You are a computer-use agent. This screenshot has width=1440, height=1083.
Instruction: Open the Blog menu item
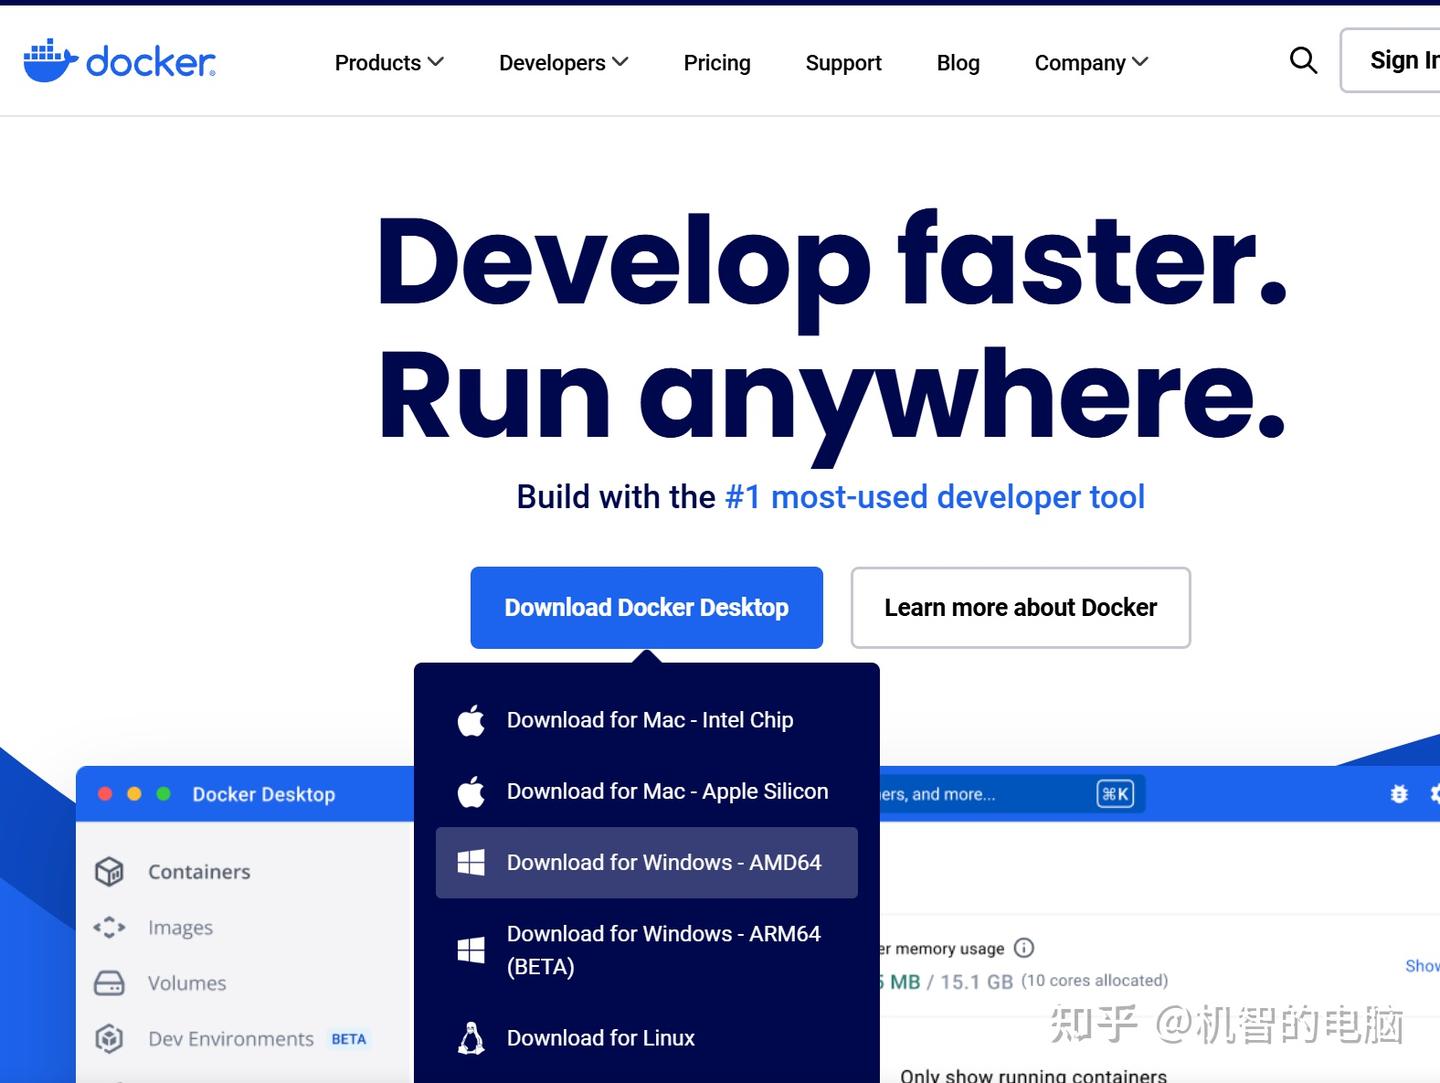tap(958, 63)
